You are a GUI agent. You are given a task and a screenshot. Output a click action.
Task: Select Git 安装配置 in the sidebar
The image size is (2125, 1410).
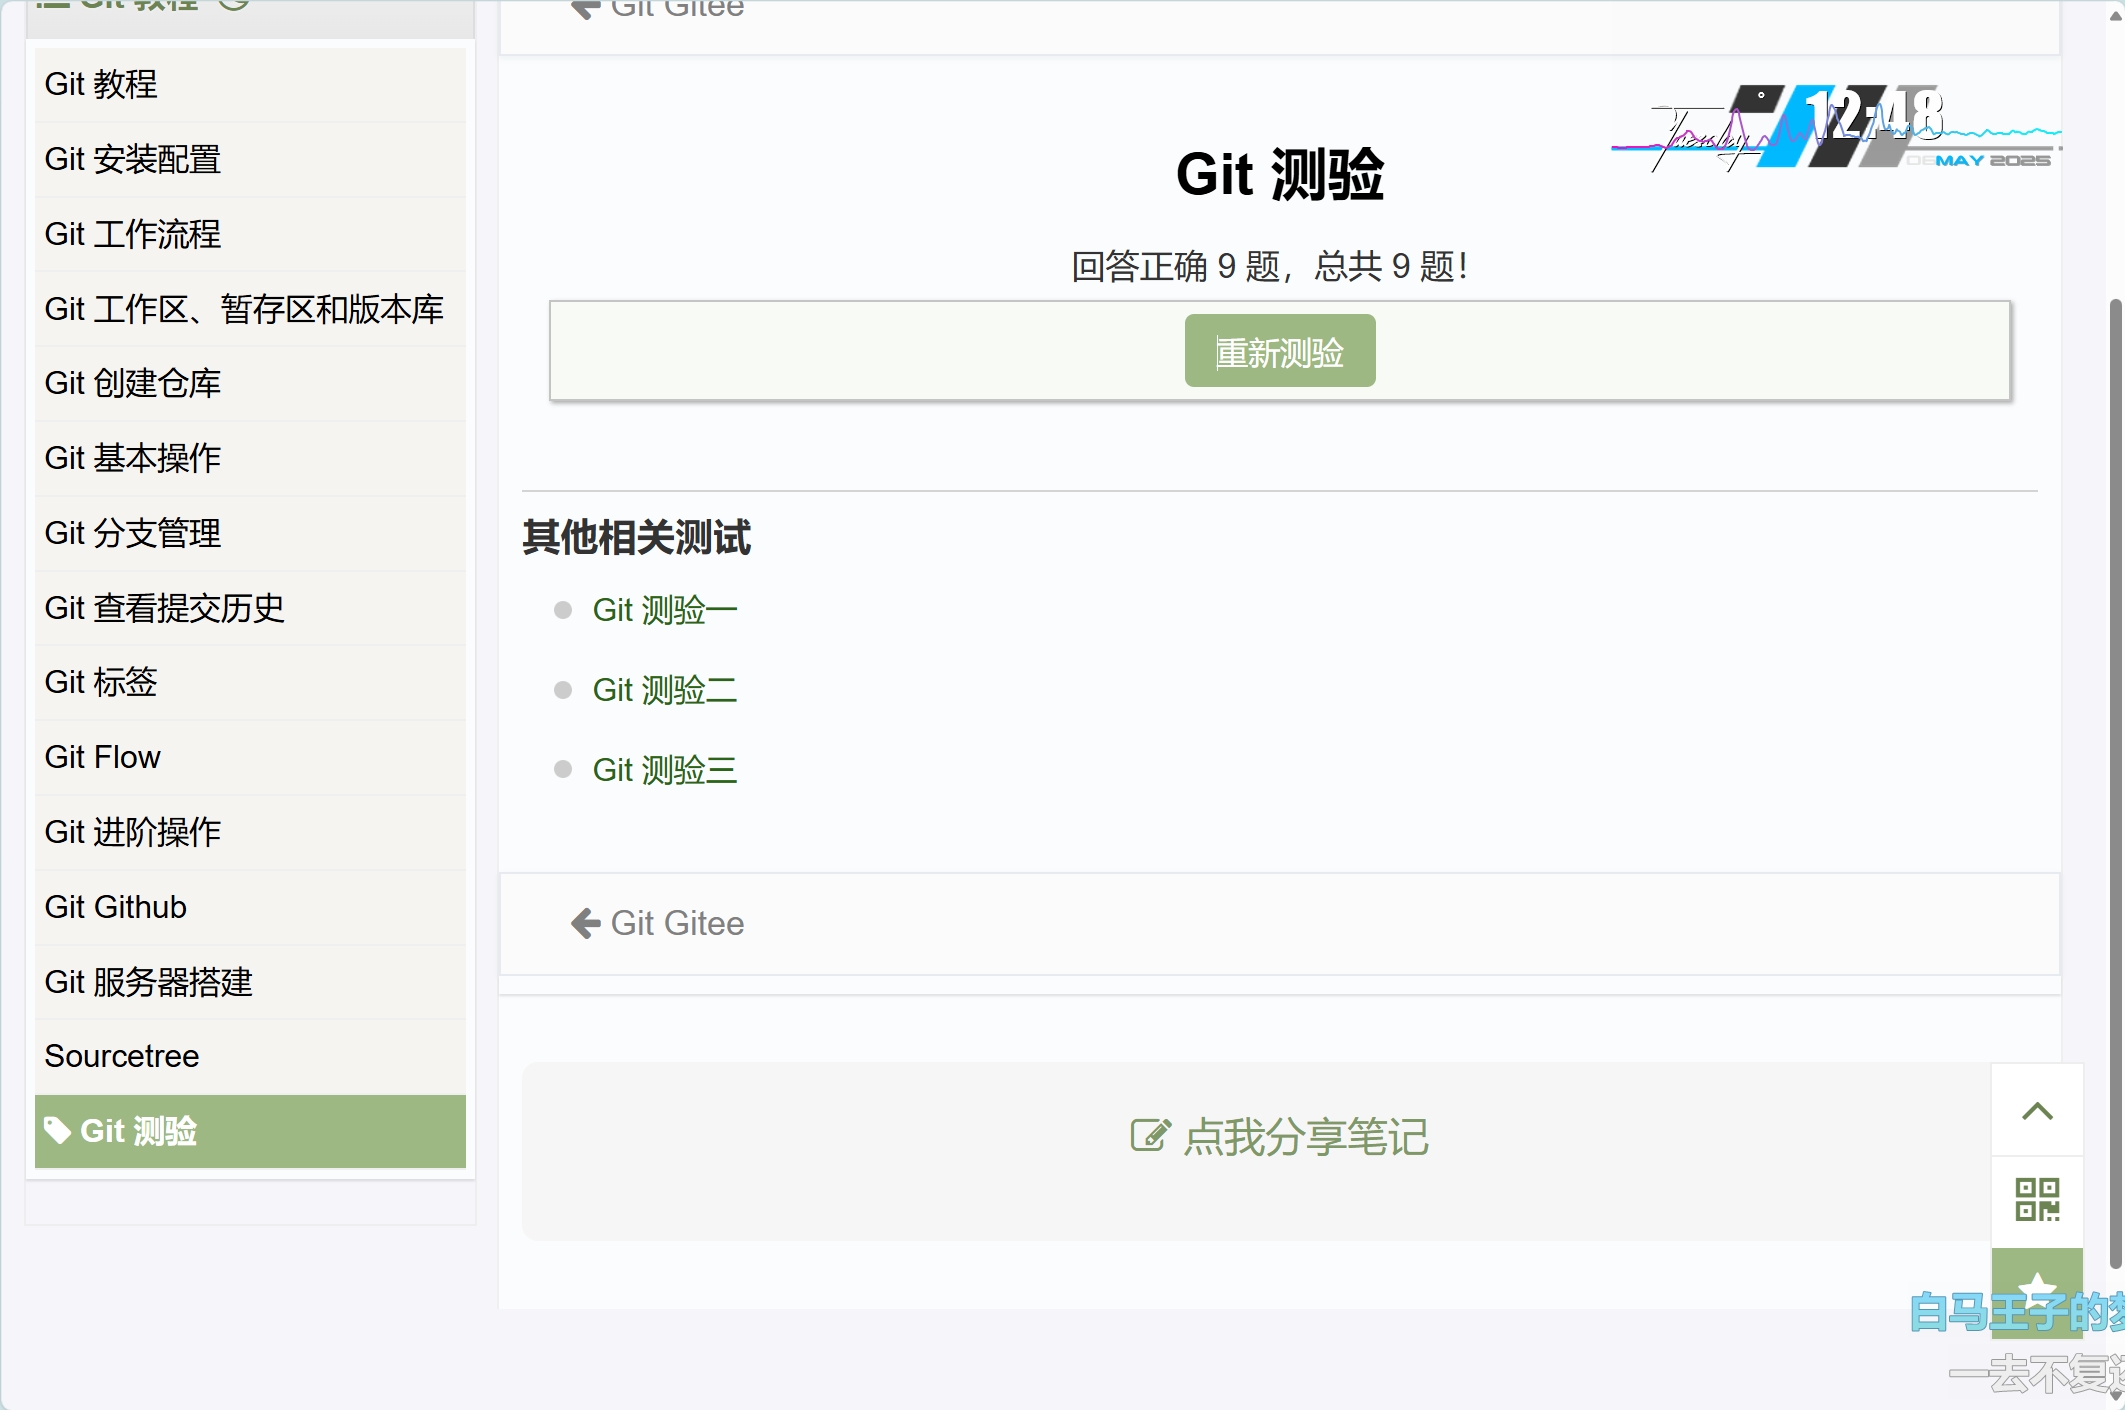[133, 159]
